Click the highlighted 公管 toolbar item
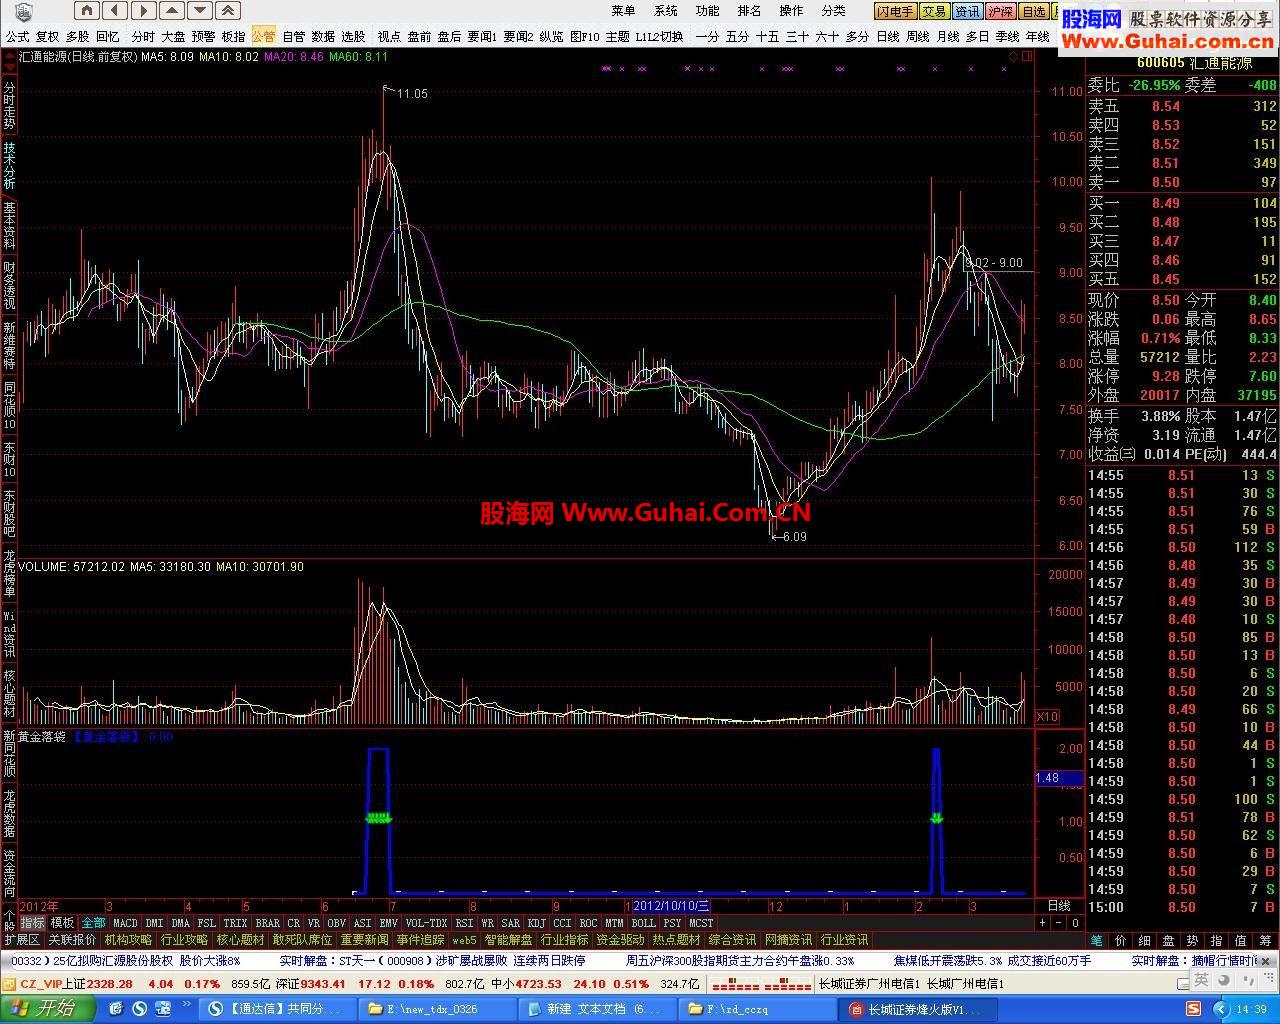The width and height of the screenshot is (1280, 1024). tap(263, 36)
